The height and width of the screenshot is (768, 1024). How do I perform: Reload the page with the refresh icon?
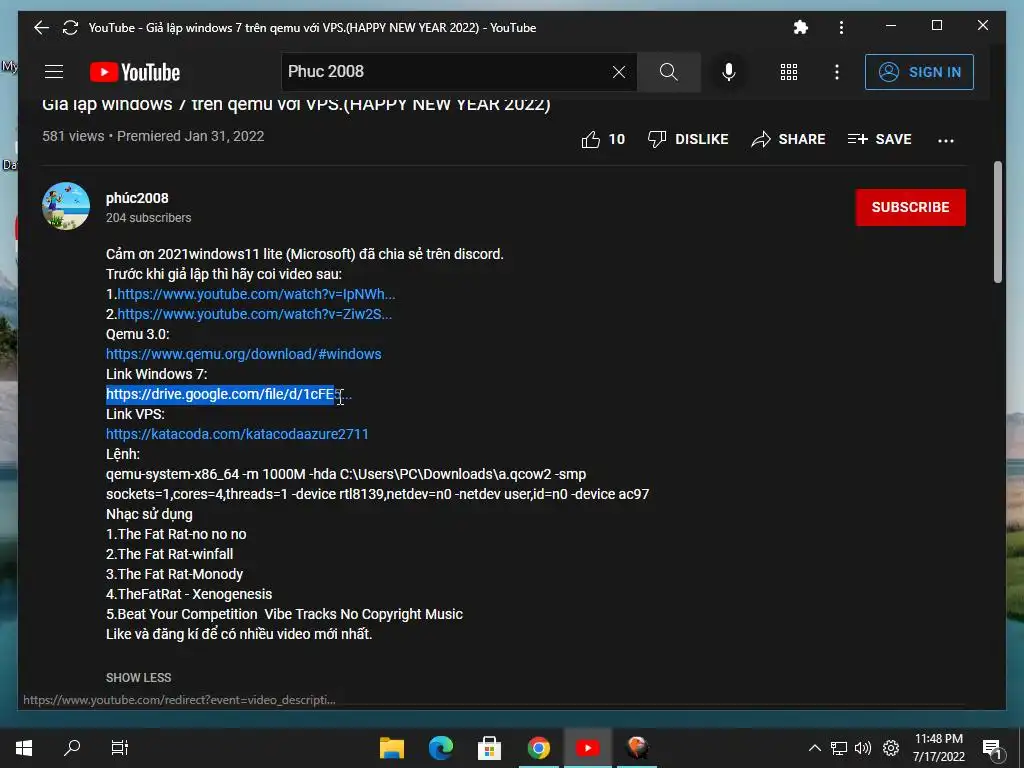[71, 27]
